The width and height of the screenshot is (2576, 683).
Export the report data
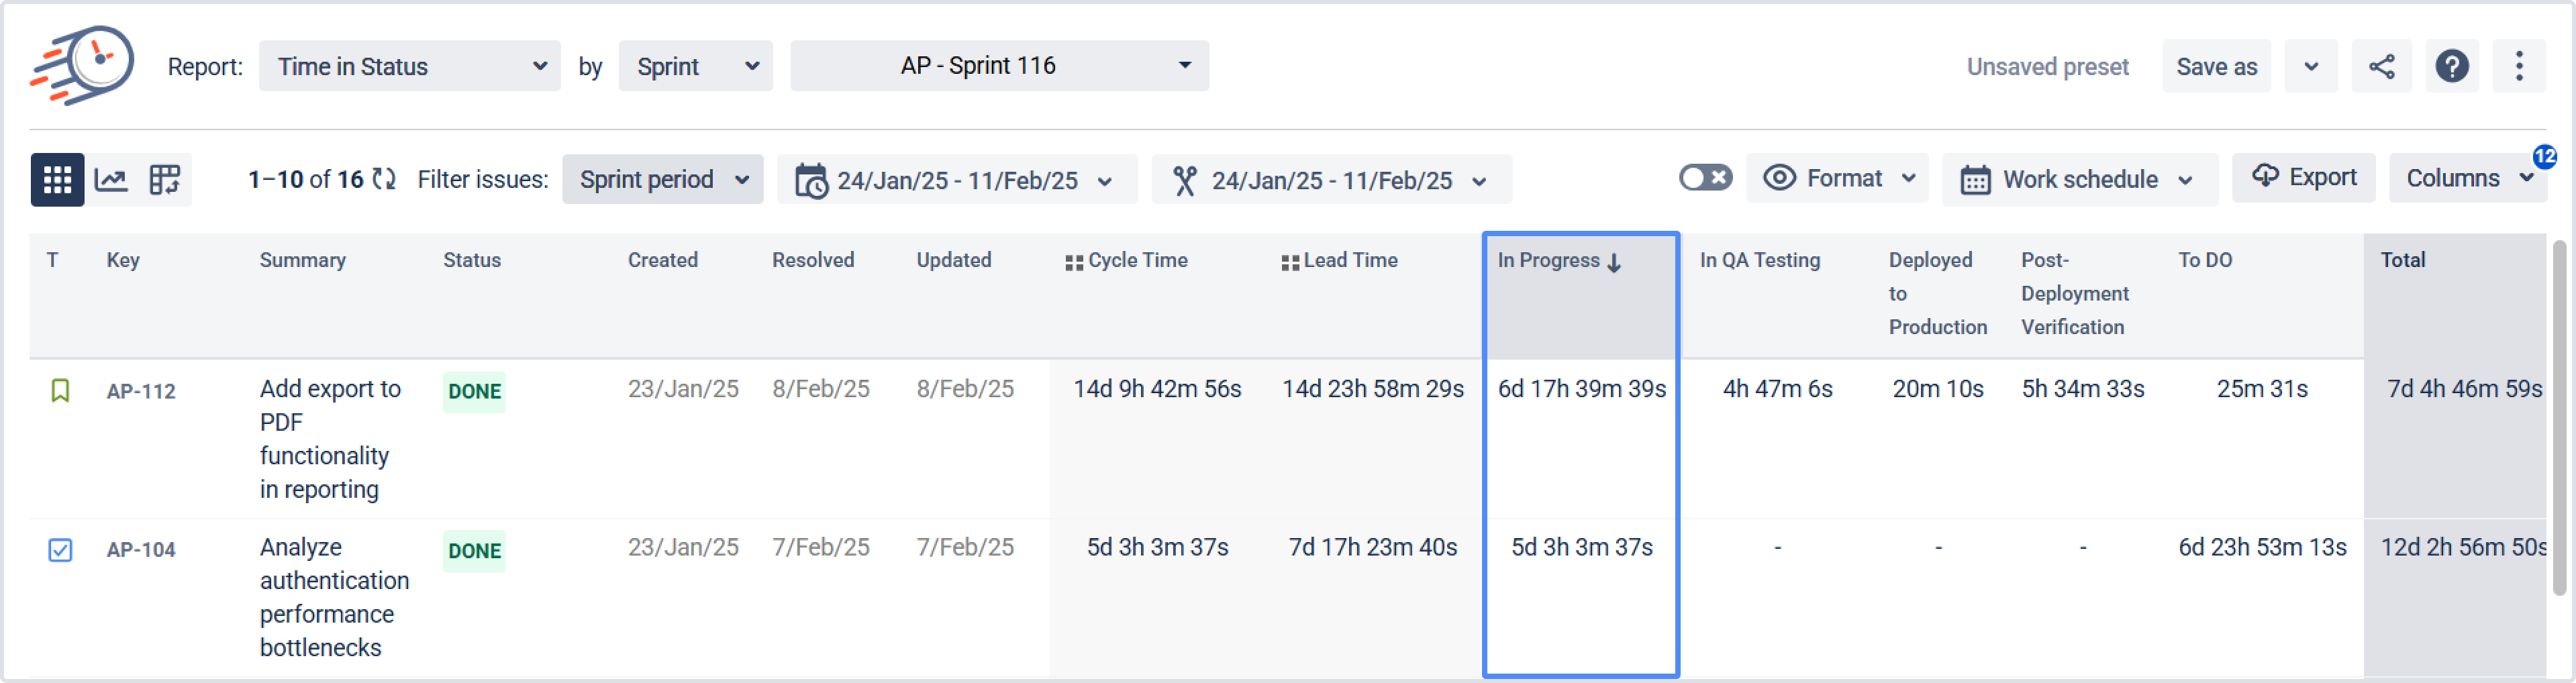click(2303, 178)
